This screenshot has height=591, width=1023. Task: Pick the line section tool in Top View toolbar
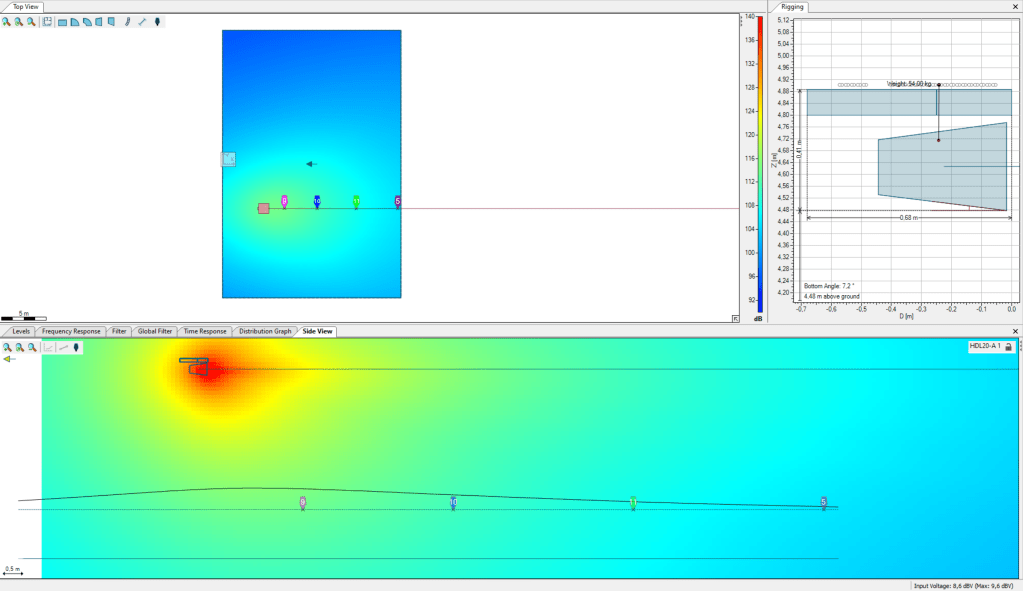click(142, 21)
